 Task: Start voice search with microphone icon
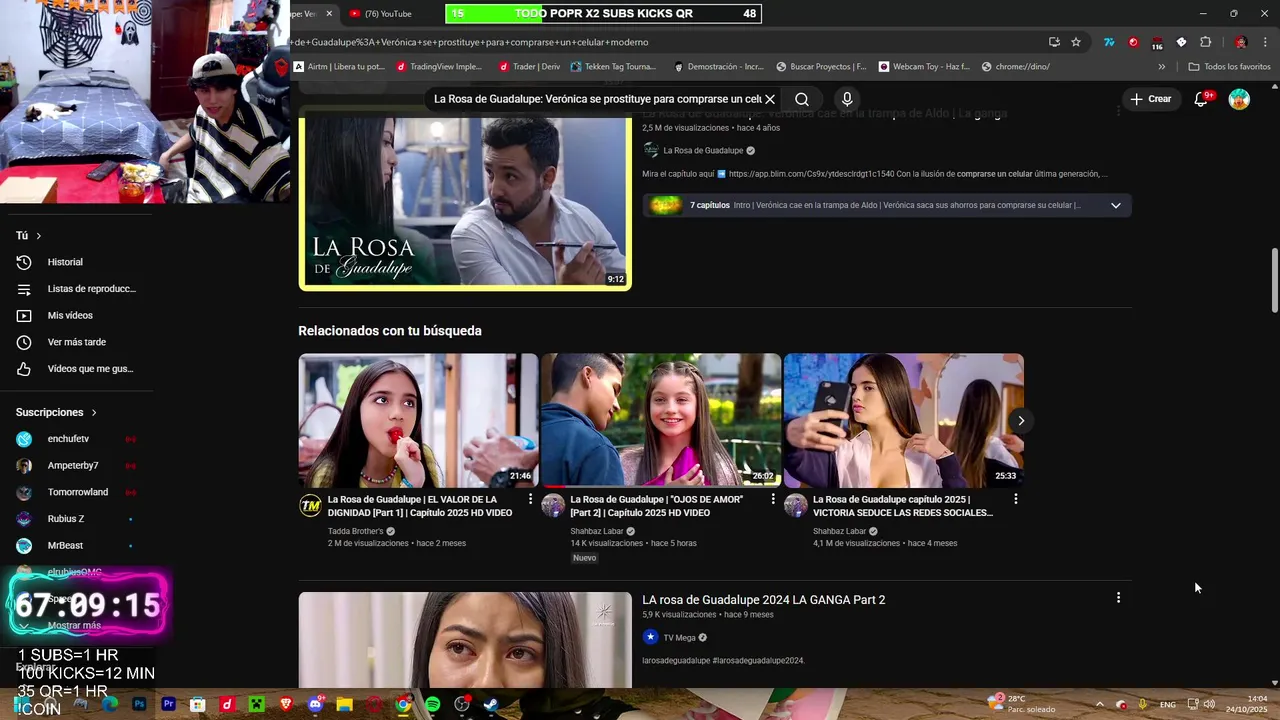[847, 99]
